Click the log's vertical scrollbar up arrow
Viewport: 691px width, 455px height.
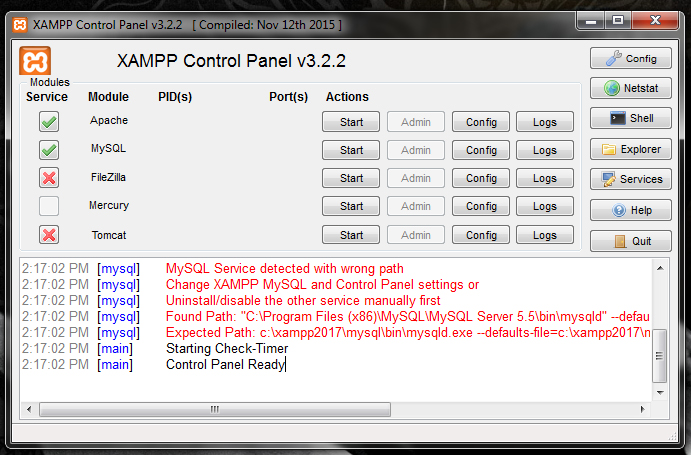click(660, 268)
